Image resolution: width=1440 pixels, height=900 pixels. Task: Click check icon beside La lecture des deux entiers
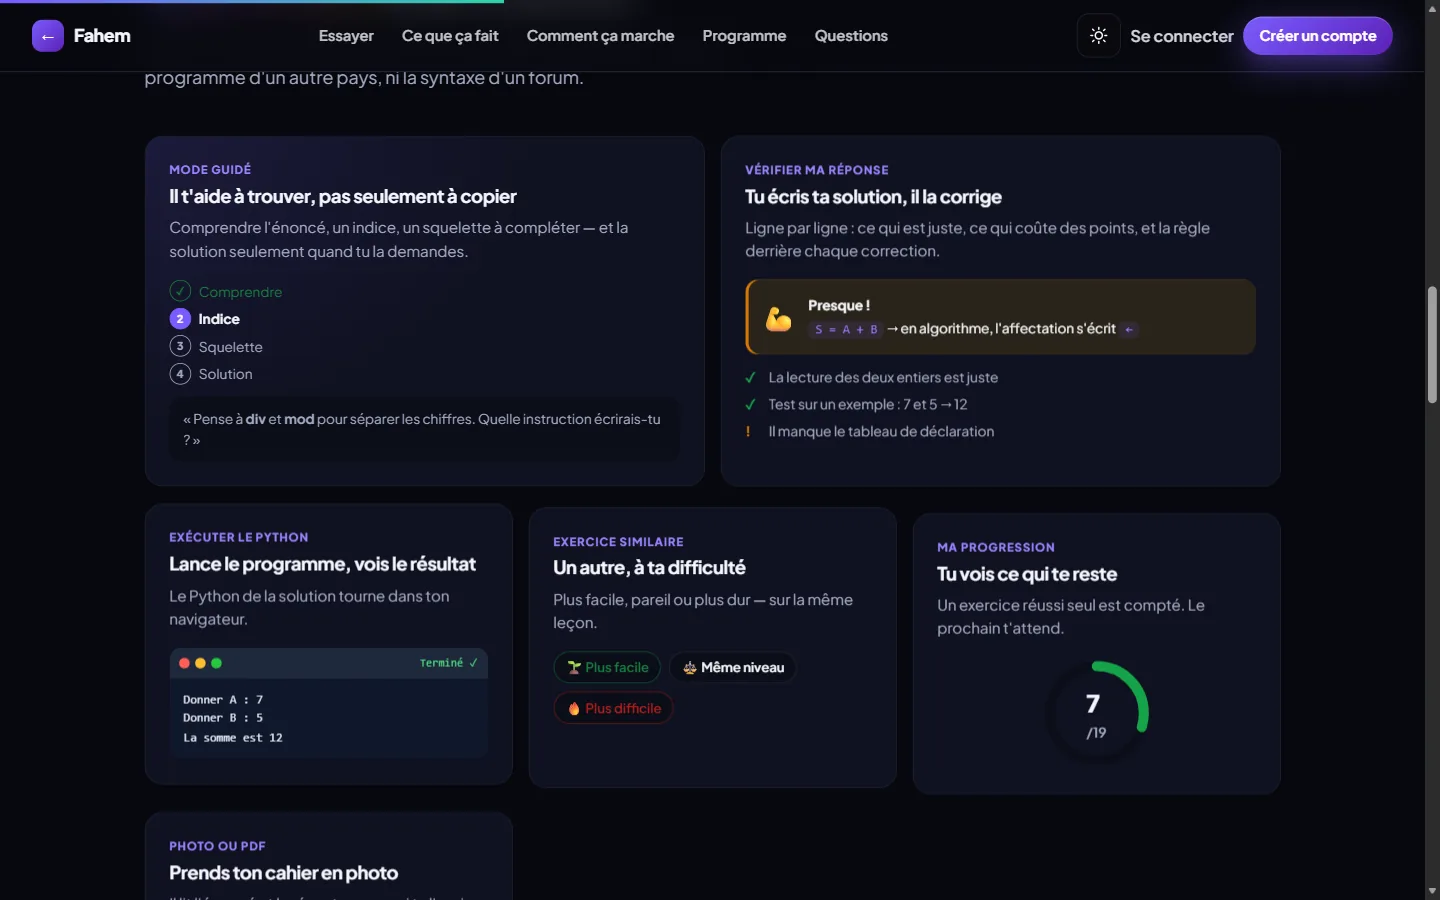[750, 377]
